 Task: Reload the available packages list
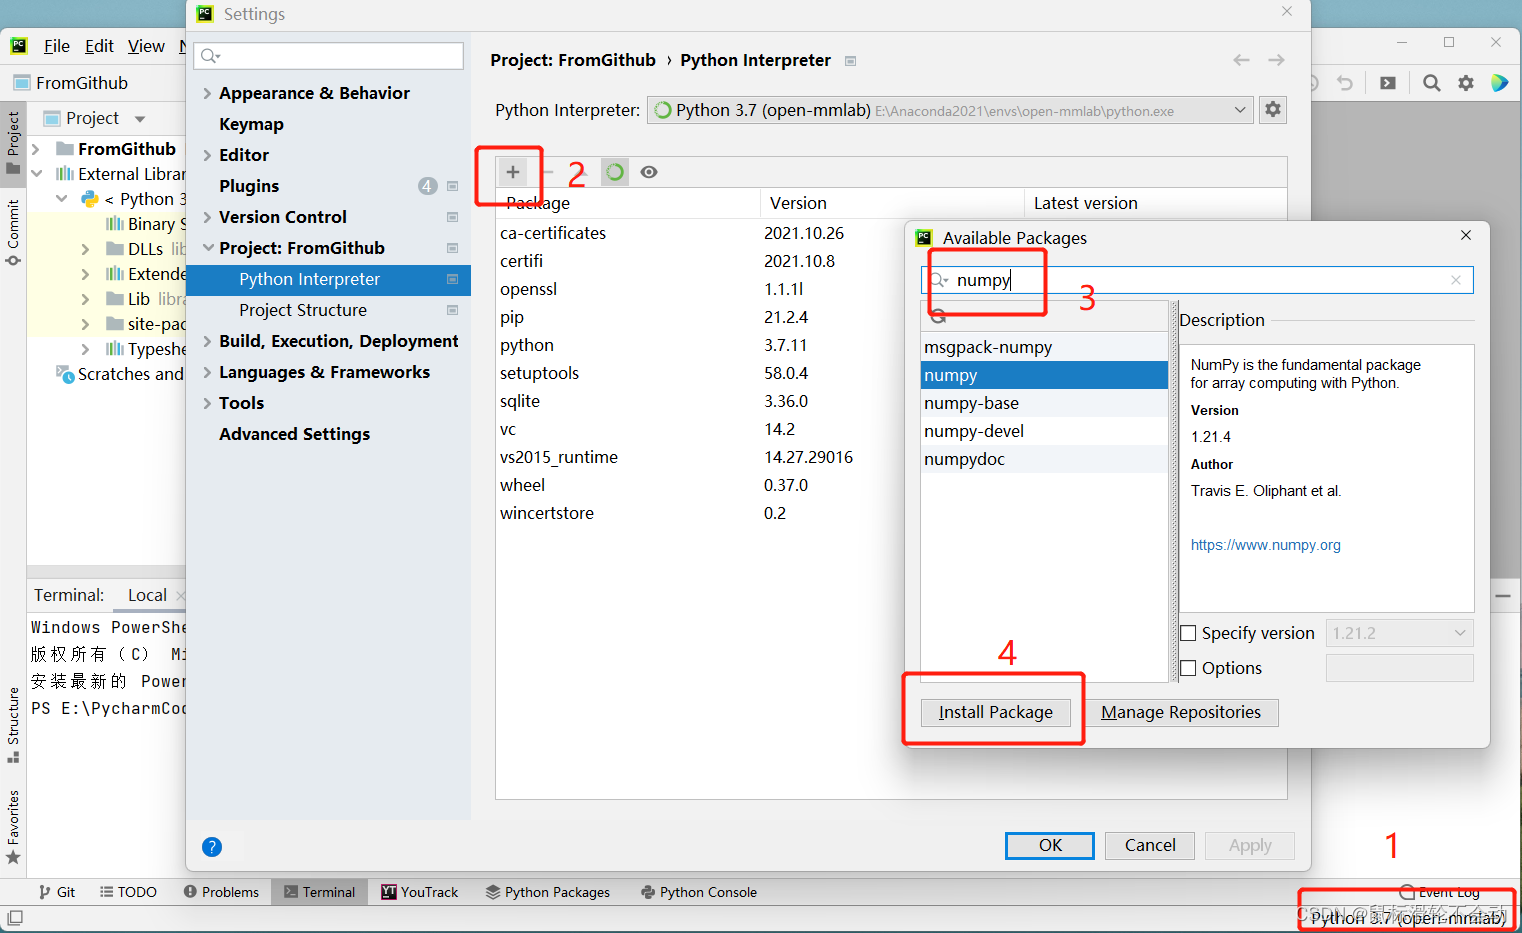coord(938,316)
